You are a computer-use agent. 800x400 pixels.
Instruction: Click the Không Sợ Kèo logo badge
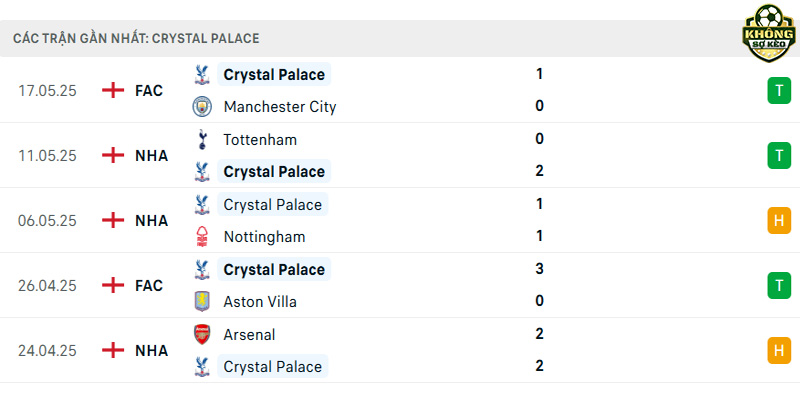point(769,34)
